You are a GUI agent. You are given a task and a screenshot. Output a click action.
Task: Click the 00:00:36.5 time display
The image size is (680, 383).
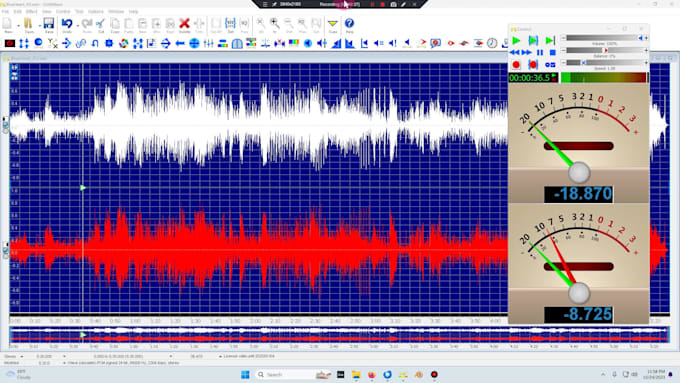tap(532, 78)
